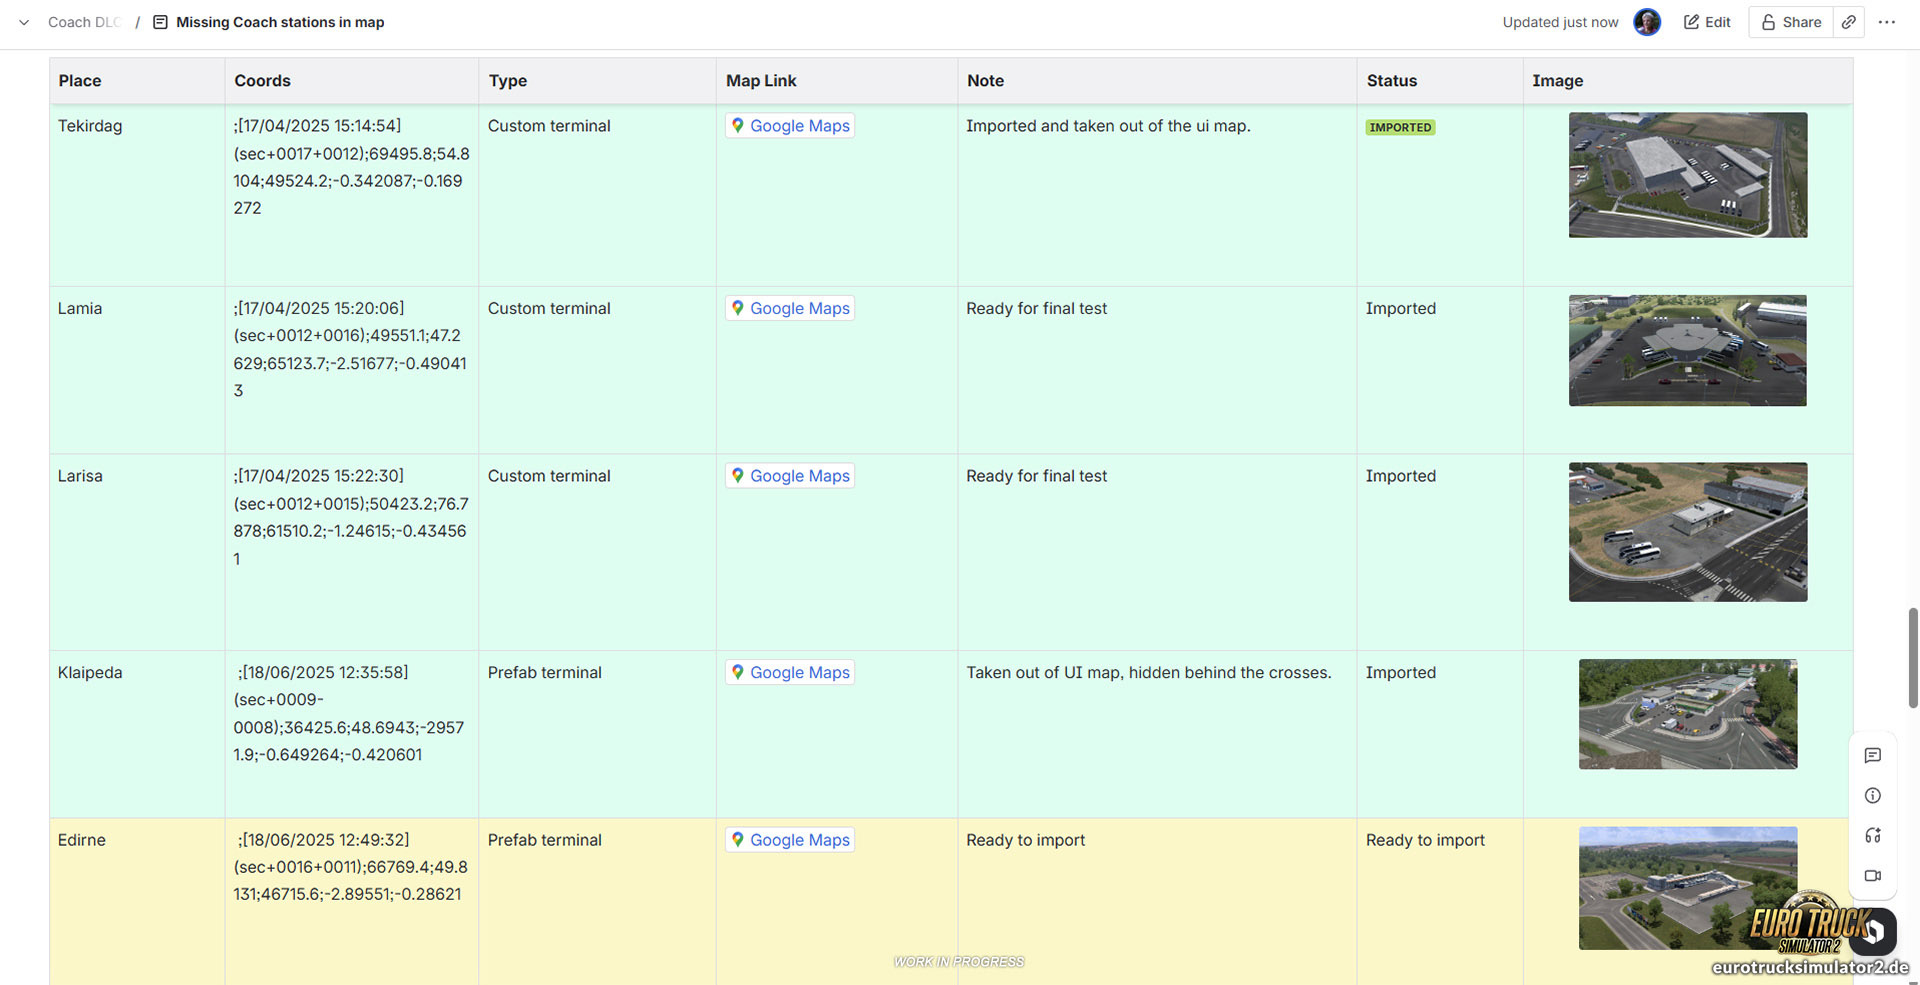
Task: Click the video camera icon
Action: tap(1873, 876)
